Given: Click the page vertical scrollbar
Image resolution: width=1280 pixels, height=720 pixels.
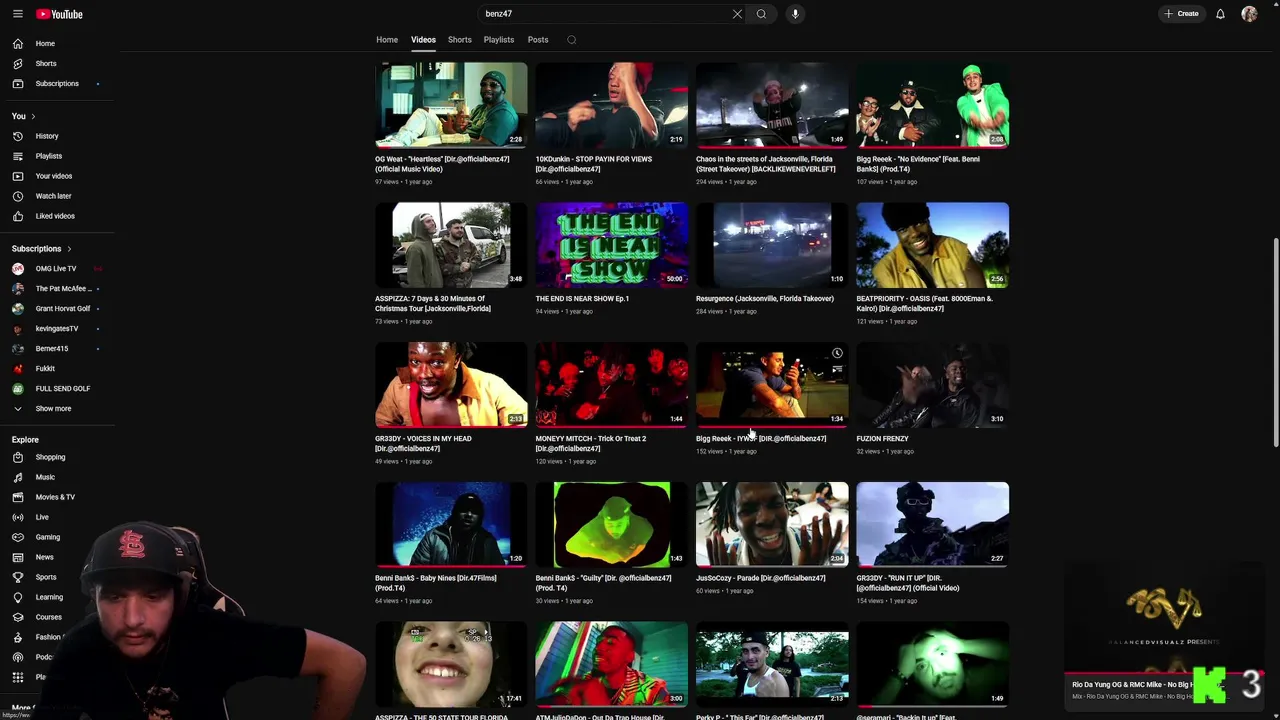Looking at the screenshot, I should pos(1275,343).
